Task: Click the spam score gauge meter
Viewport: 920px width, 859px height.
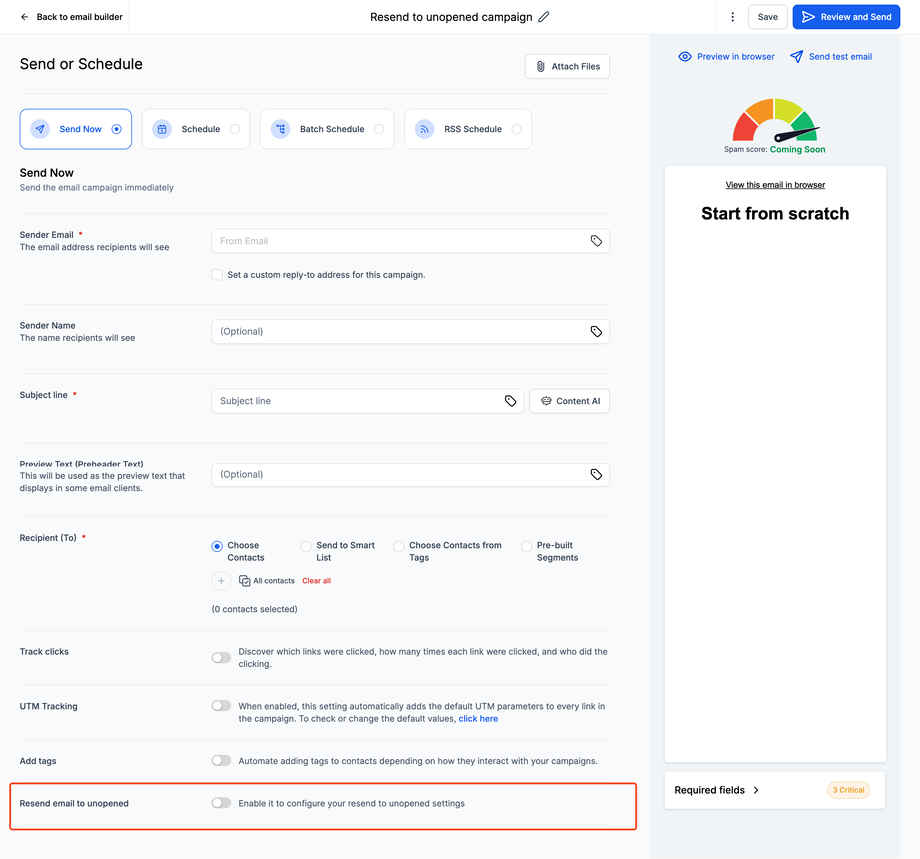Action: (x=776, y=122)
